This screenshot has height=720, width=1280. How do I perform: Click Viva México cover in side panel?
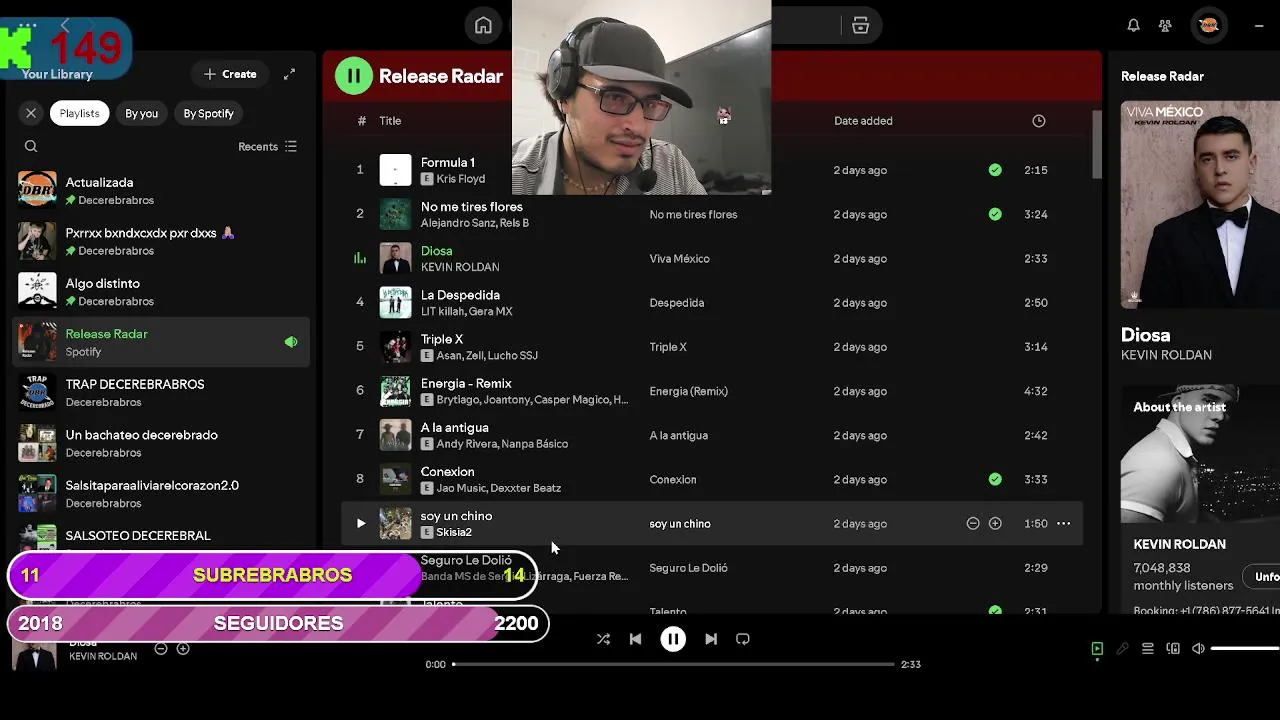pyautogui.click(x=1200, y=205)
